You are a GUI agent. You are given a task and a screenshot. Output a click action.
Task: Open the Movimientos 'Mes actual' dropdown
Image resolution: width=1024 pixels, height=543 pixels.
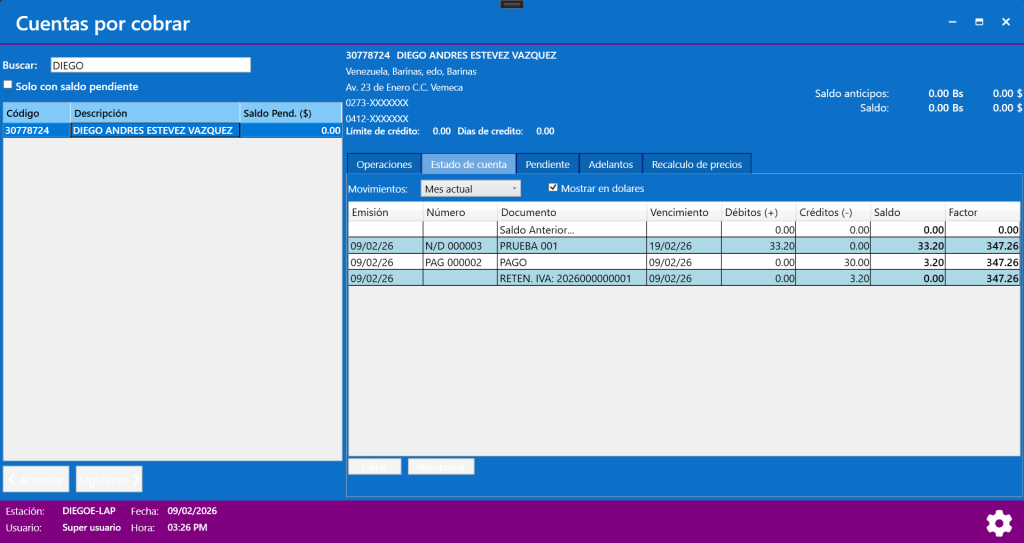(x=470, y=188)
